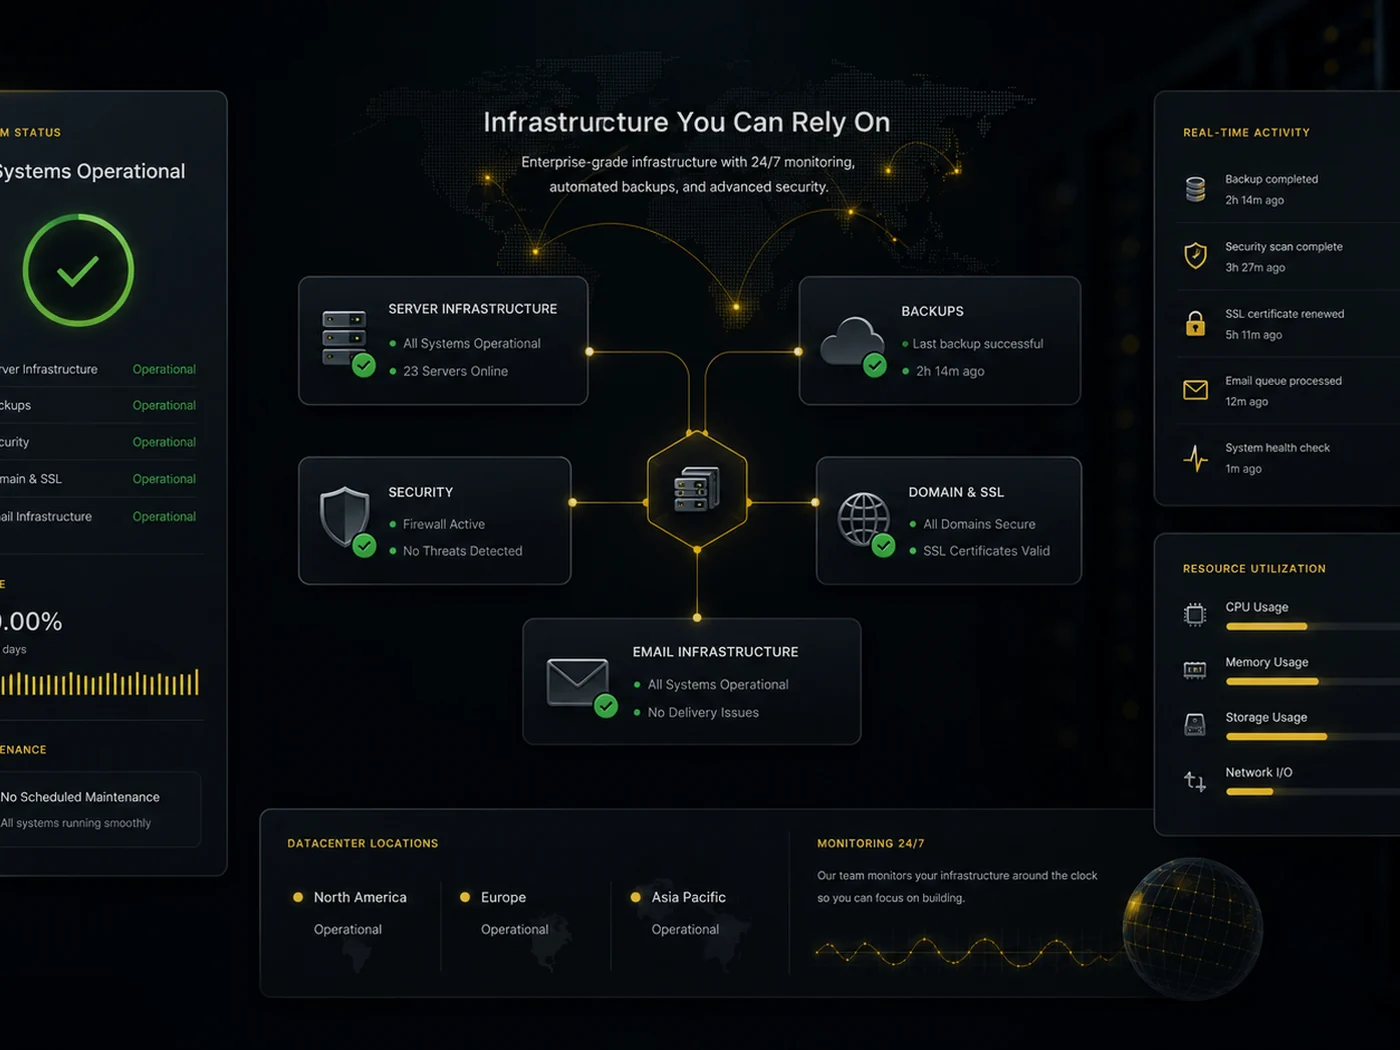
Task: Click the padlock icon beside SSL certificate renewed
Action: point(1195,323)
